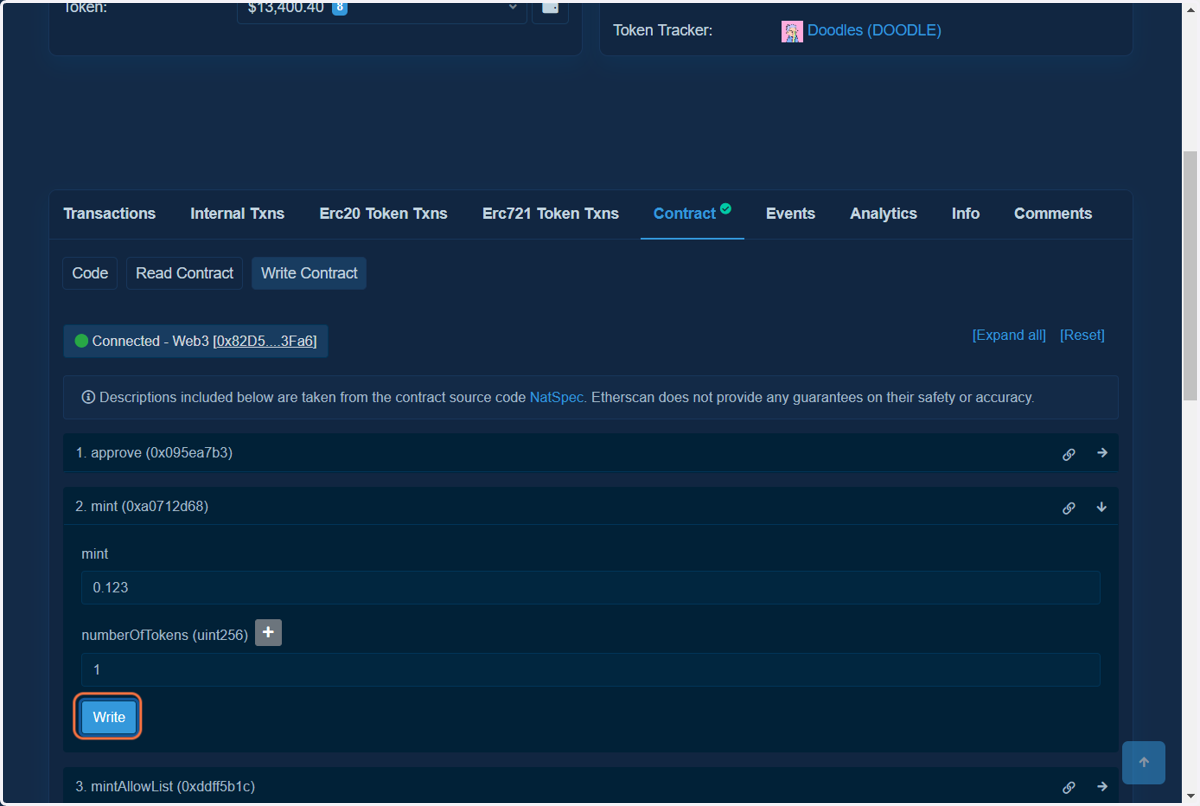Viewport: 1200px width, 806px height.
Task: Open the Doodles token icon
Action: click(792, 31)
